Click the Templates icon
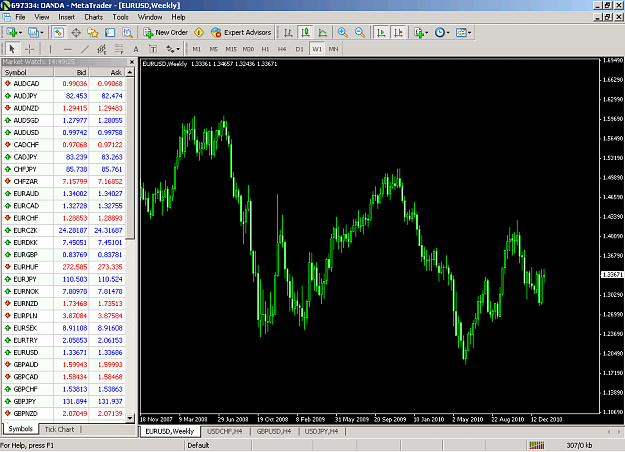The width and height of the screenshot is (625, 452). (x=461, y=33)
